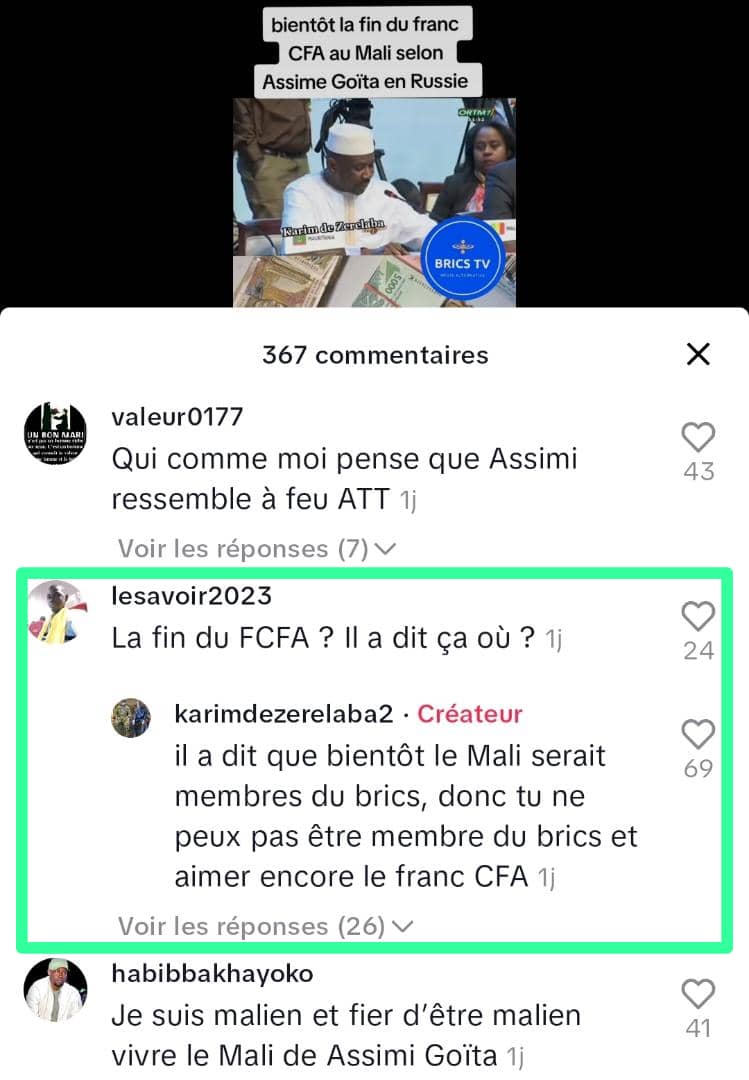This screenshot has width=749, height=1080.
Task: Tap the video caption about franc CFA
Action: tap(365, 52)
